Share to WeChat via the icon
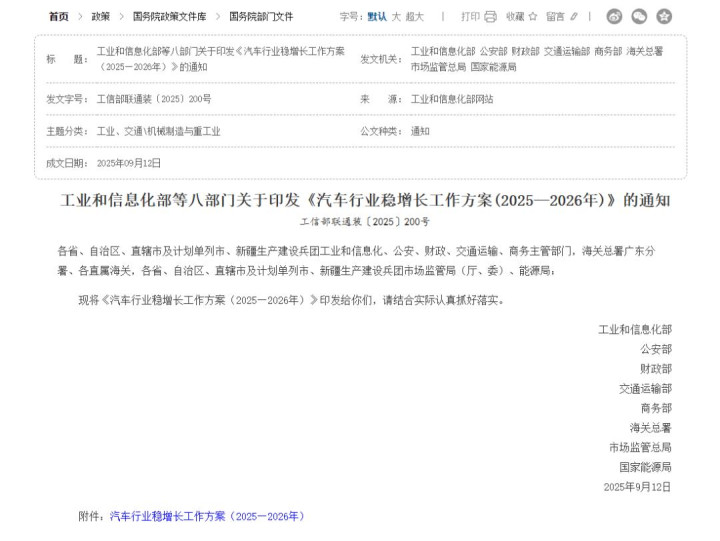 click(x=639, y=17)
